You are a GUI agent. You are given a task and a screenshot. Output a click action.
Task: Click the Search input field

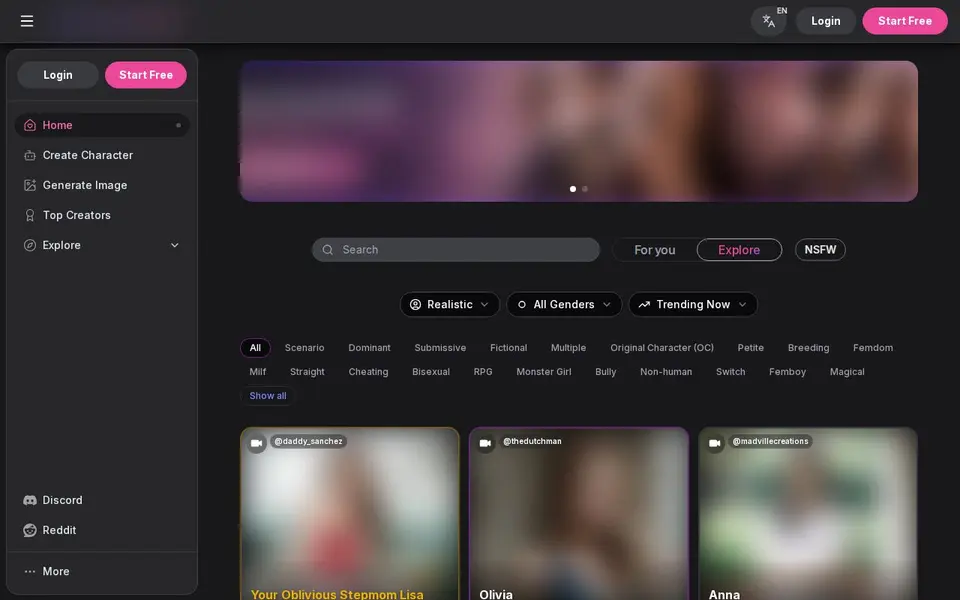pyautogui.click(x=456, y=250)
